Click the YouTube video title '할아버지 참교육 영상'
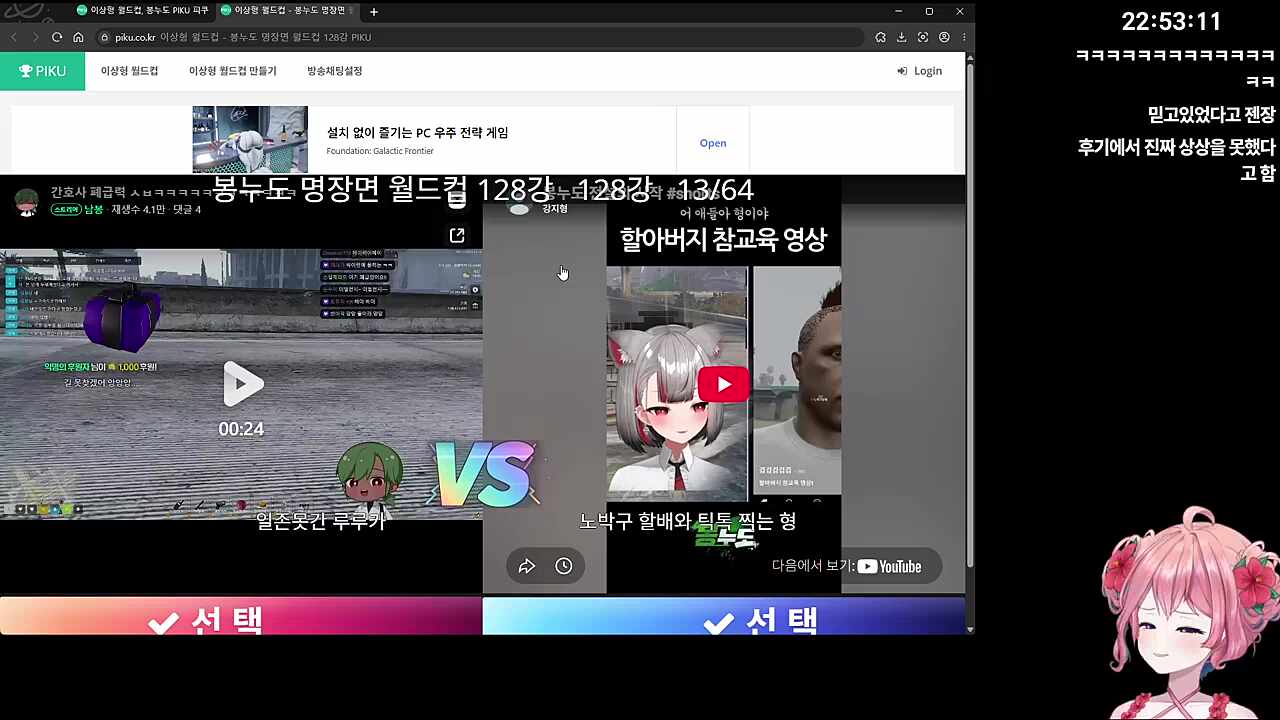 723,240
